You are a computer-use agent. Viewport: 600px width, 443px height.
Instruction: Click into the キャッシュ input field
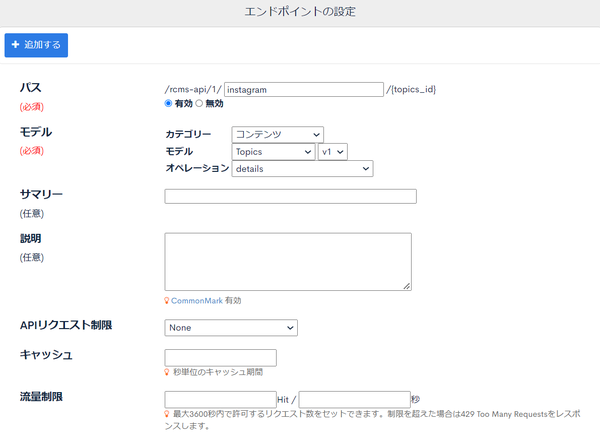(x=220, y=358)
